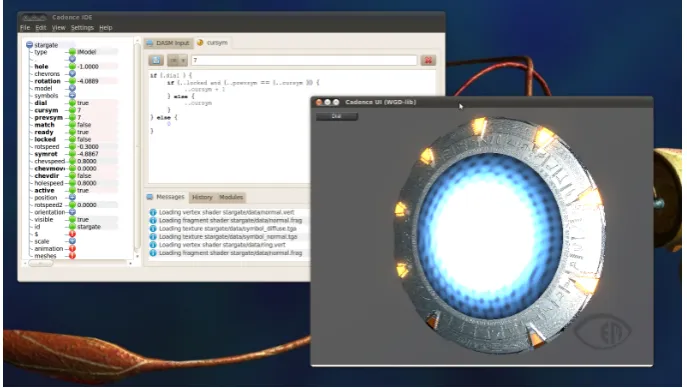Select the green icon beside locked
Viewport: 687px width, 388px height.
72,139
